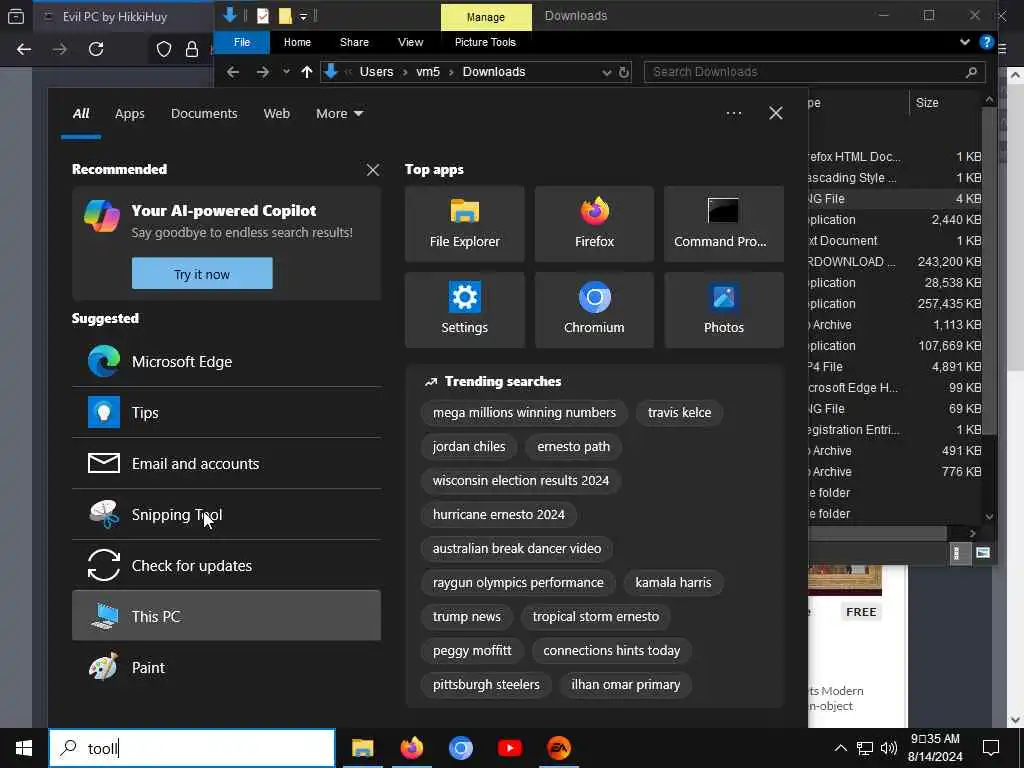The width and height of the screenshot is (1024, 768).
Task: Click the taskbar search box
Action: [192, 748]
